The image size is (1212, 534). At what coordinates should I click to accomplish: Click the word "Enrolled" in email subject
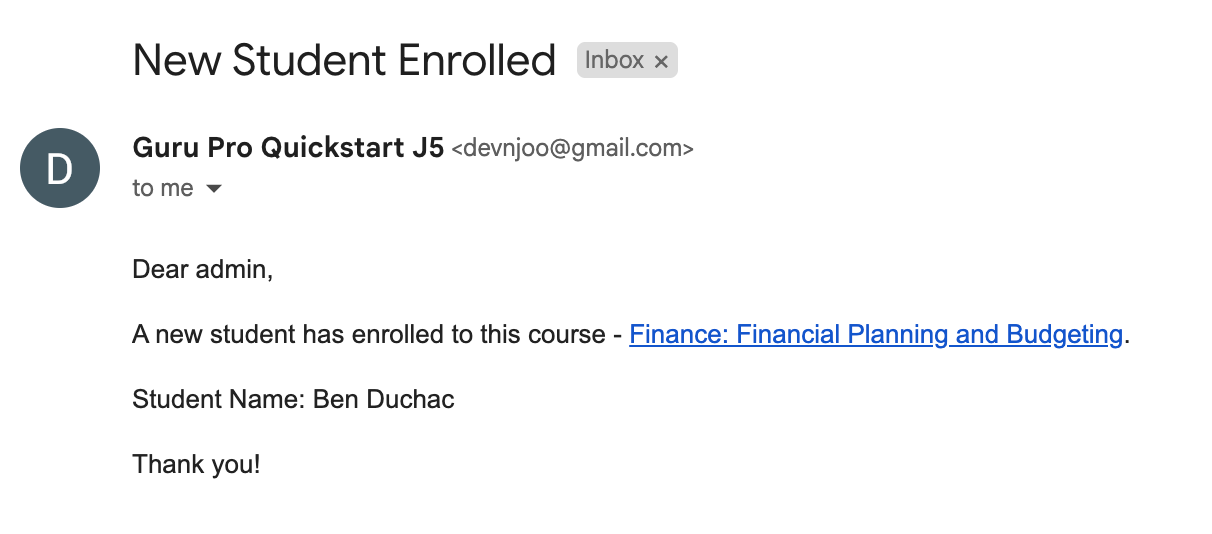(x=477, y=61)
